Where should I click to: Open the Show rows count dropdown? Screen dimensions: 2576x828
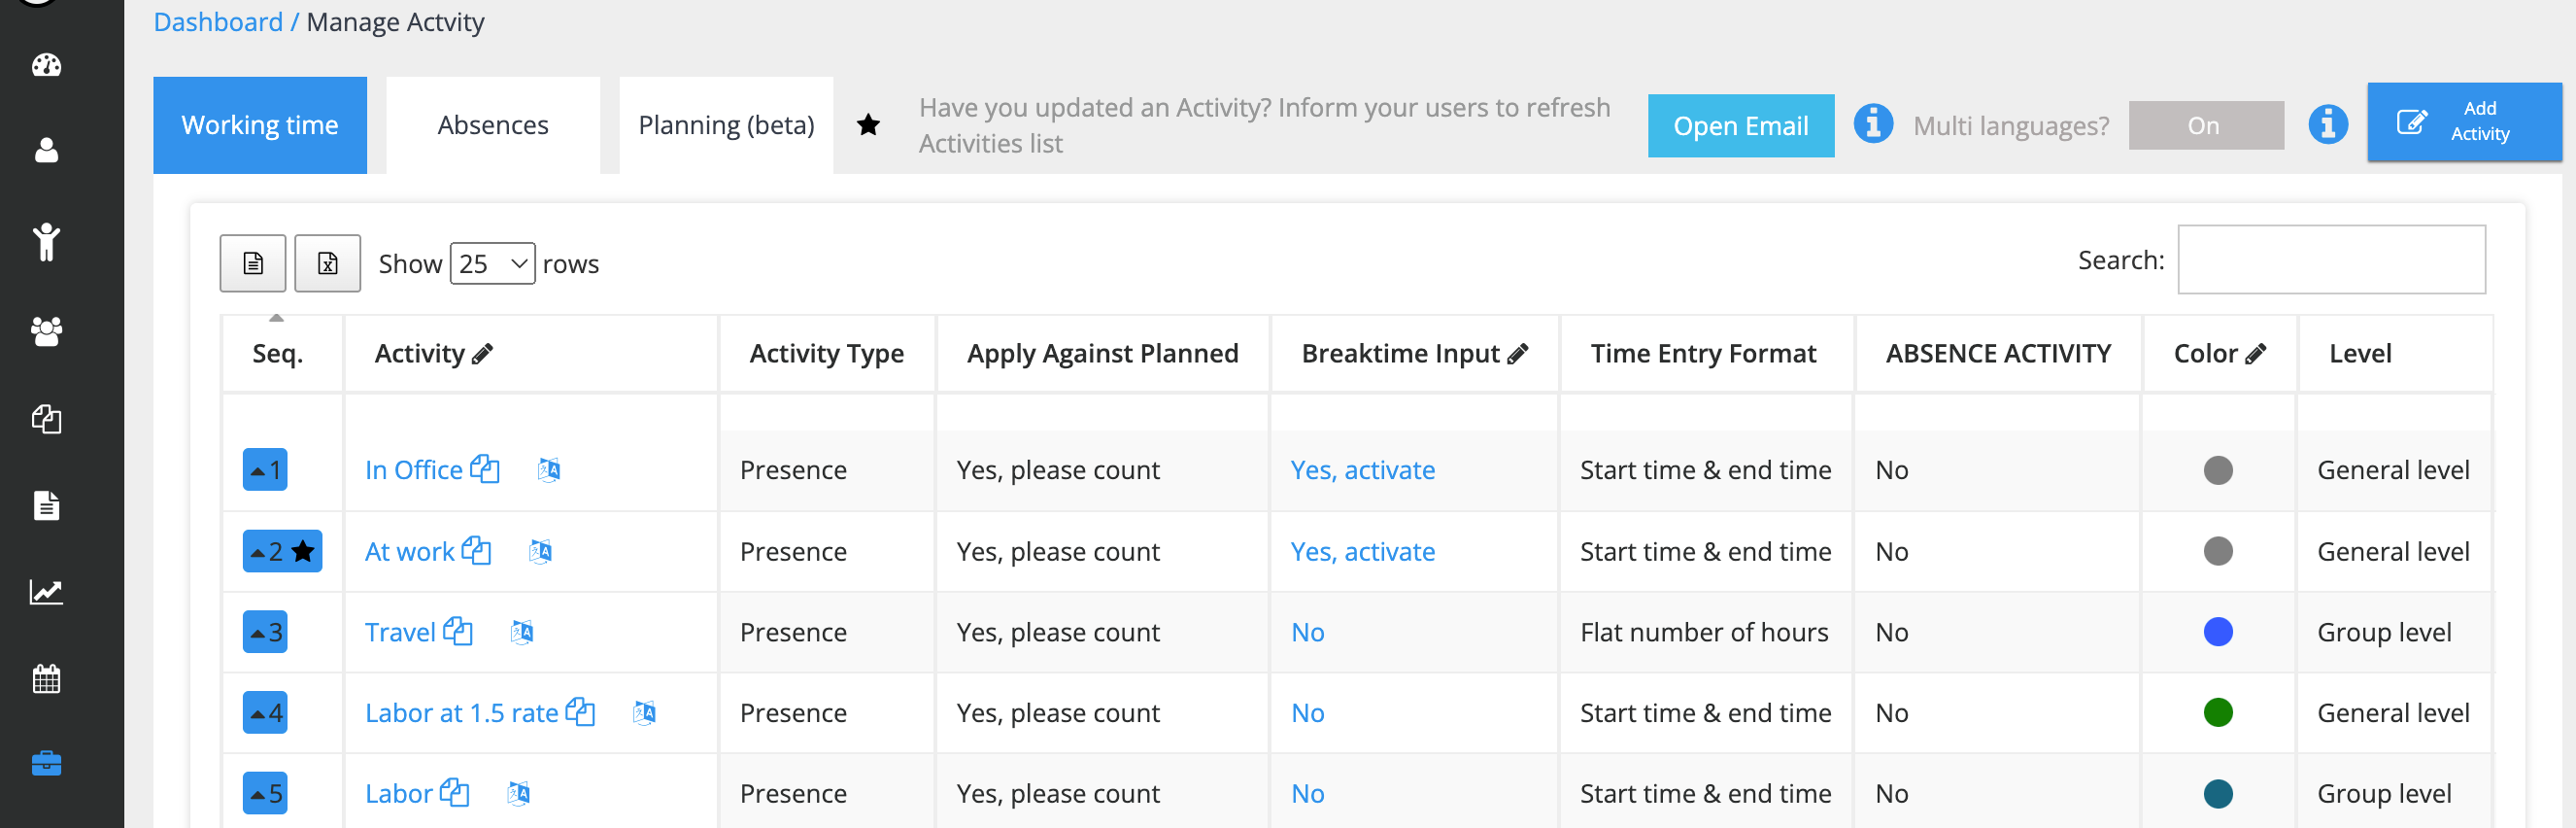click(x=492, y=264)
